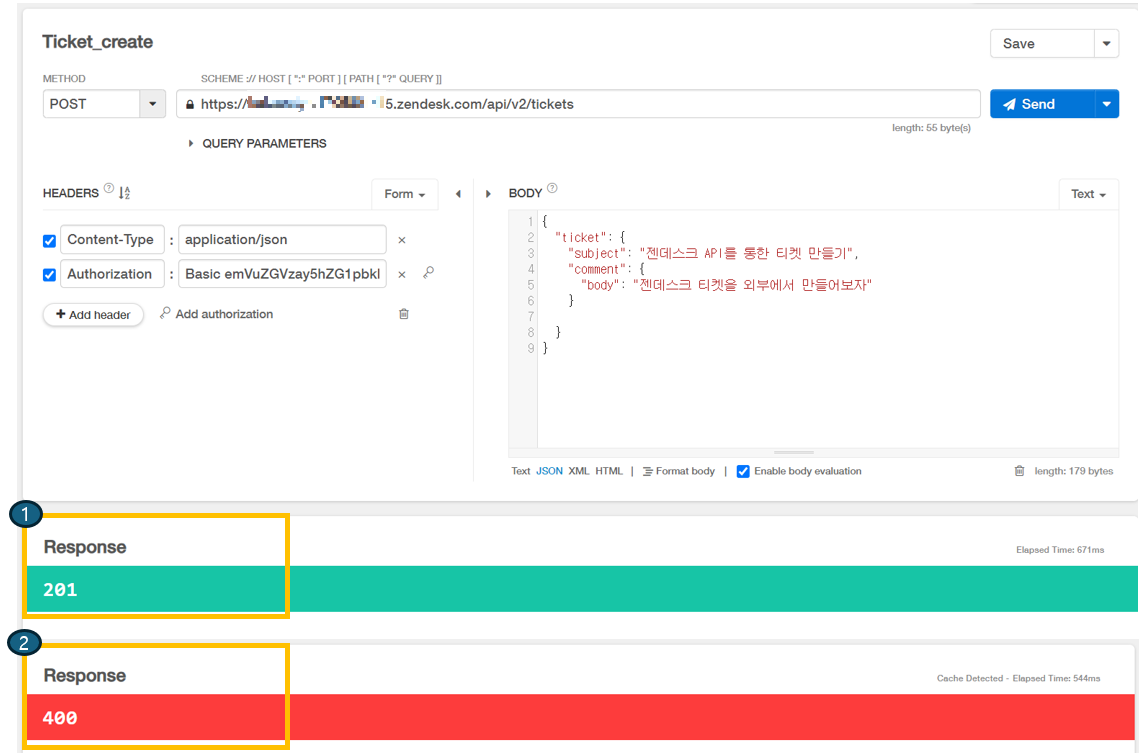Delete all headers with trash icon
This screenshot has height=756, width=1144.
(x=403, y=314)
